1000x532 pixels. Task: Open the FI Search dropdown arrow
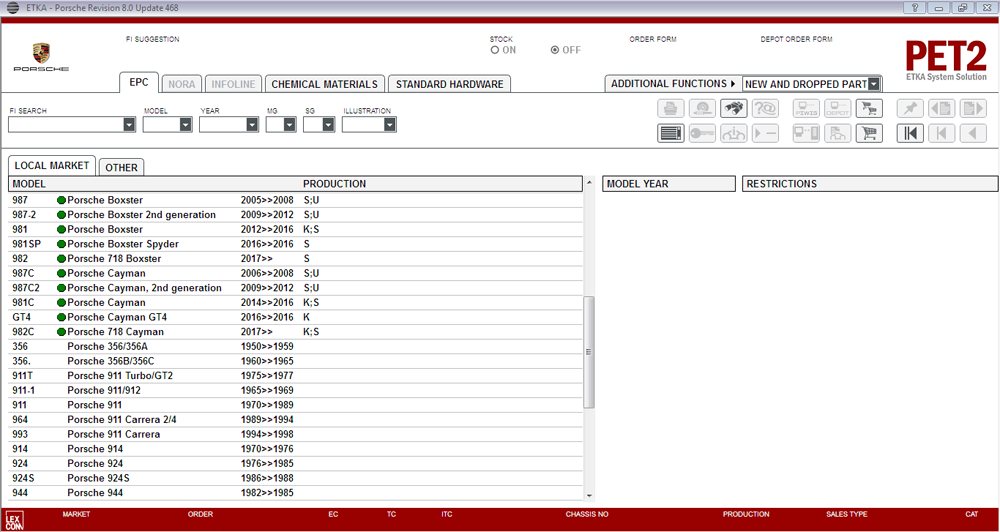click(x=129, y=125)
